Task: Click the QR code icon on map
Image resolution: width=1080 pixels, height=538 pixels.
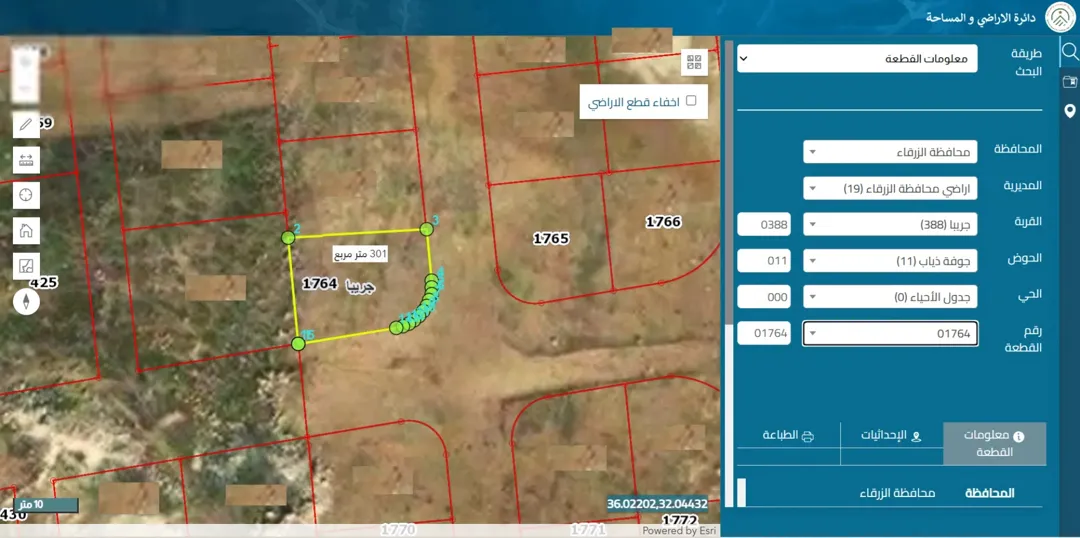Action: [x=694, y=63]
